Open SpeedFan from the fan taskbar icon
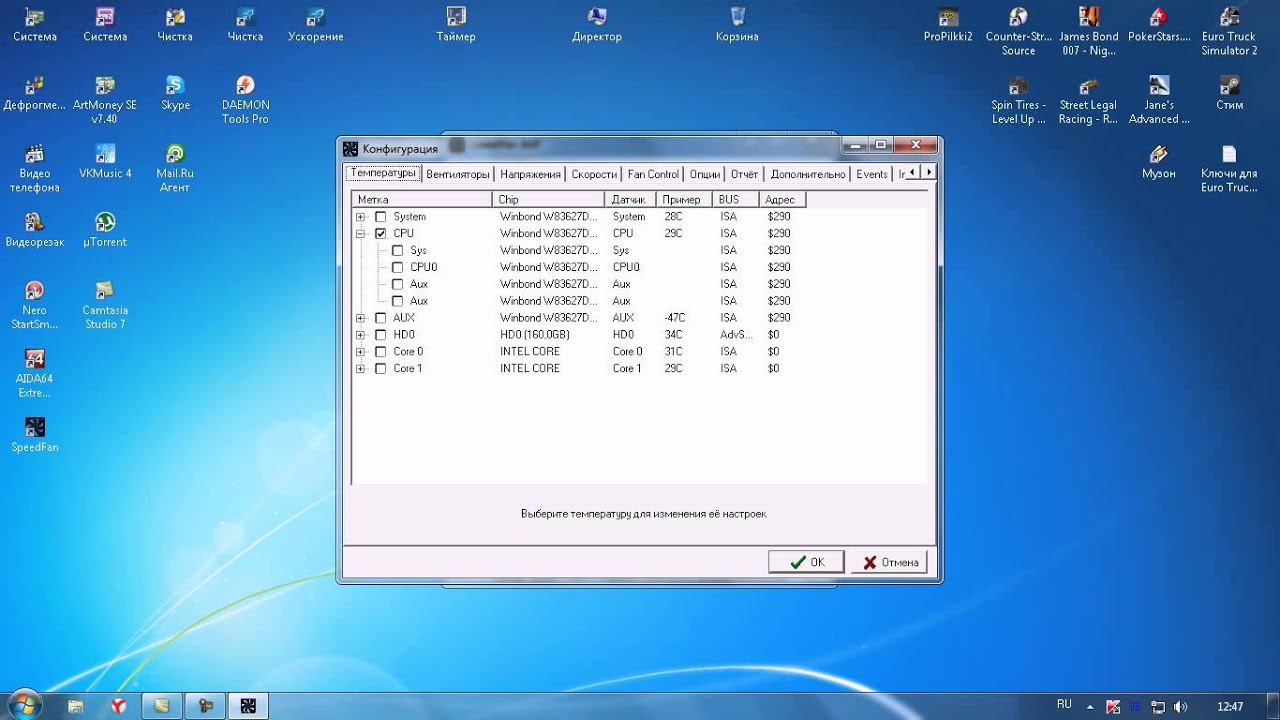 coord(247,705)
